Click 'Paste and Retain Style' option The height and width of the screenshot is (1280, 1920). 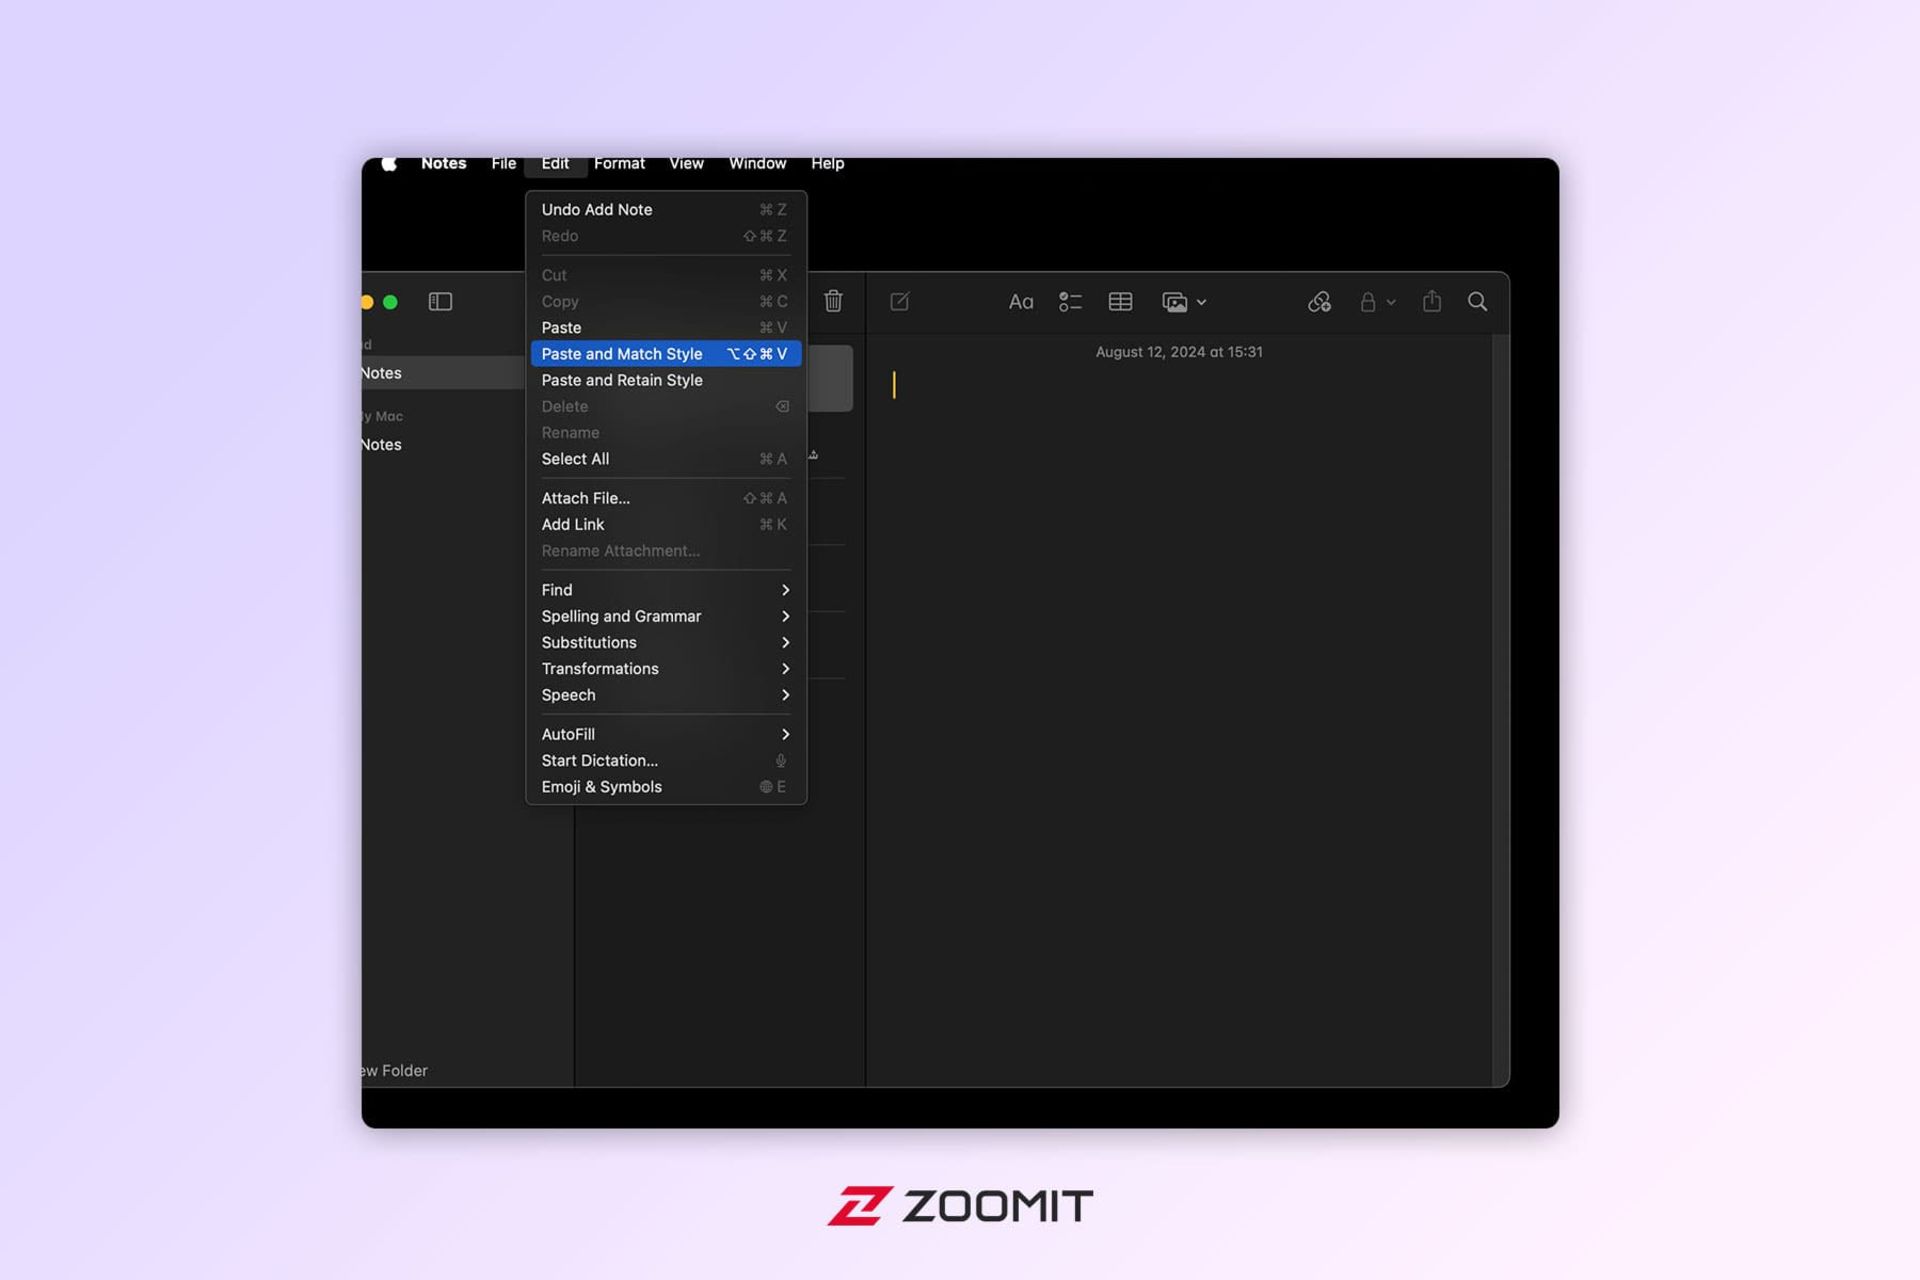(x=621, y=379)
